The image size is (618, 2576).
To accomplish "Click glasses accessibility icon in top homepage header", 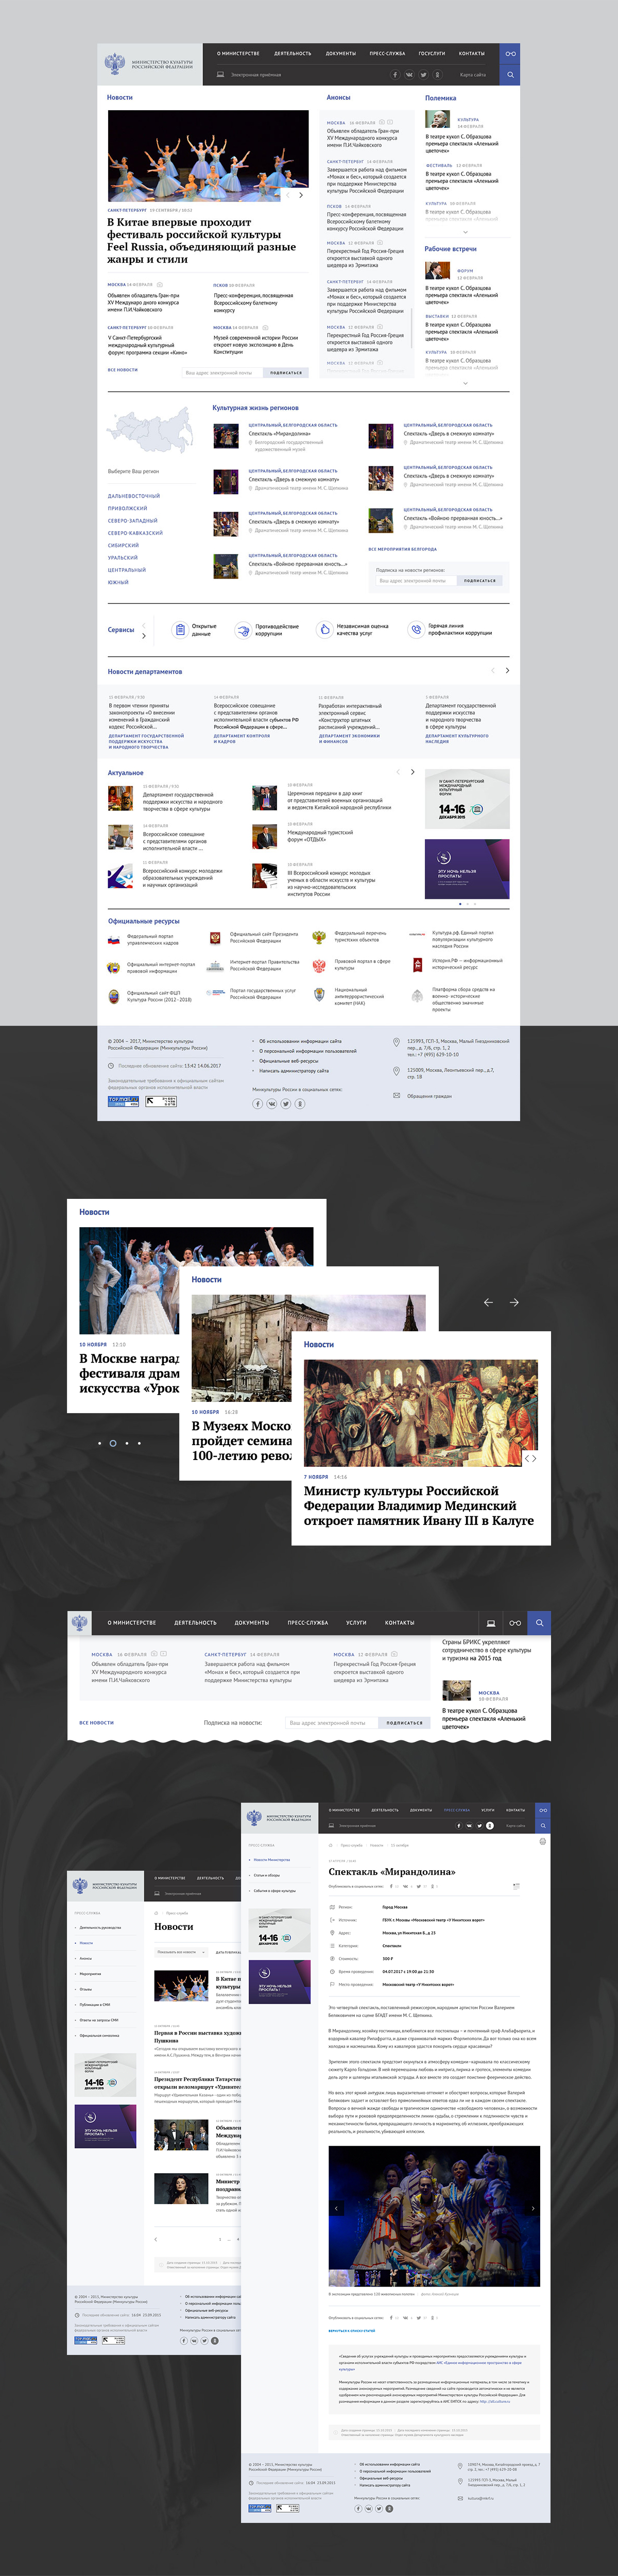I will coord(510,53).
